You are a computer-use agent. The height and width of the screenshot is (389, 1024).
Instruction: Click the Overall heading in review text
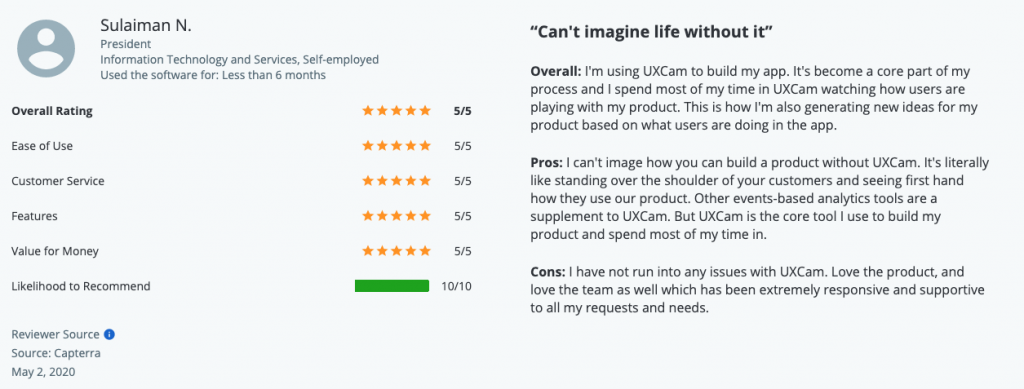click(556, 71)
